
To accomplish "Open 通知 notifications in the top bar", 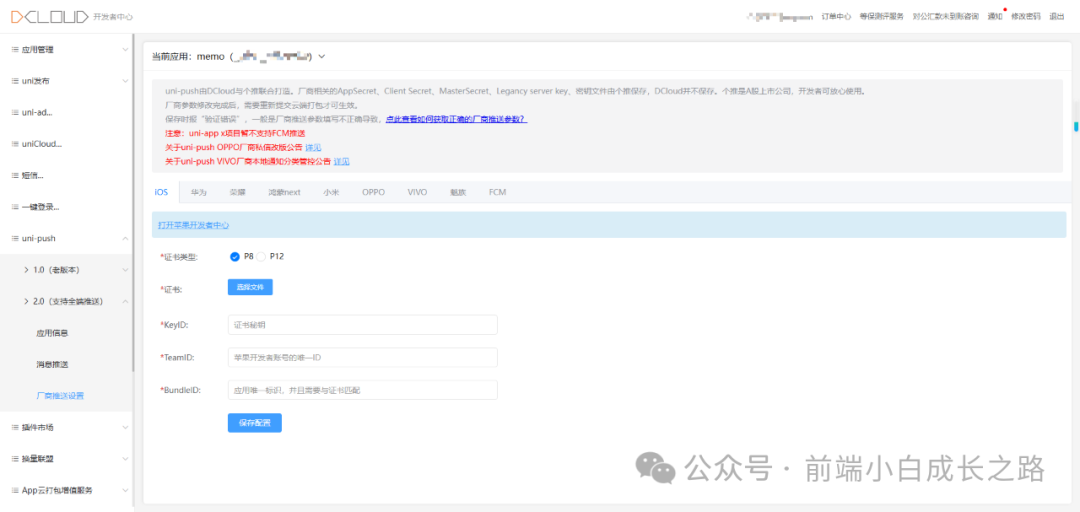I will (995, 17).
